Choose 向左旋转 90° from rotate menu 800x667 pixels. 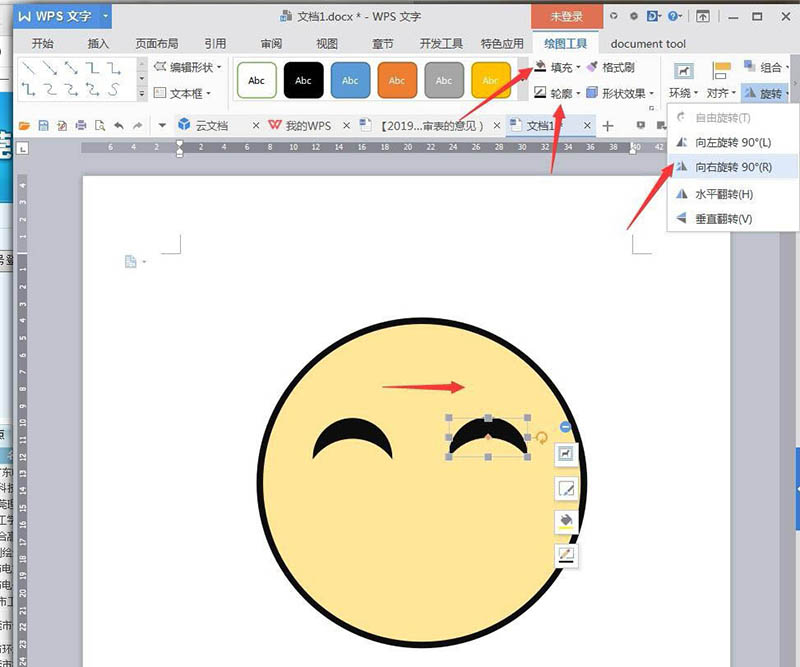[733, 142]
